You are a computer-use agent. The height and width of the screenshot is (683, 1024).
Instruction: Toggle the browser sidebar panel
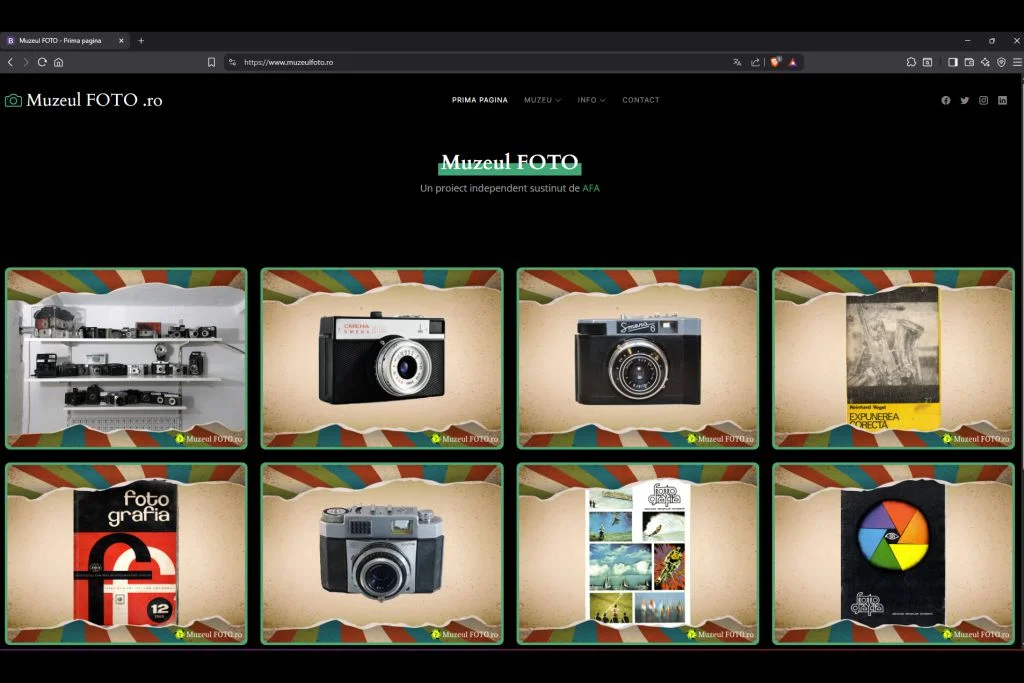(x=952, y=62)
